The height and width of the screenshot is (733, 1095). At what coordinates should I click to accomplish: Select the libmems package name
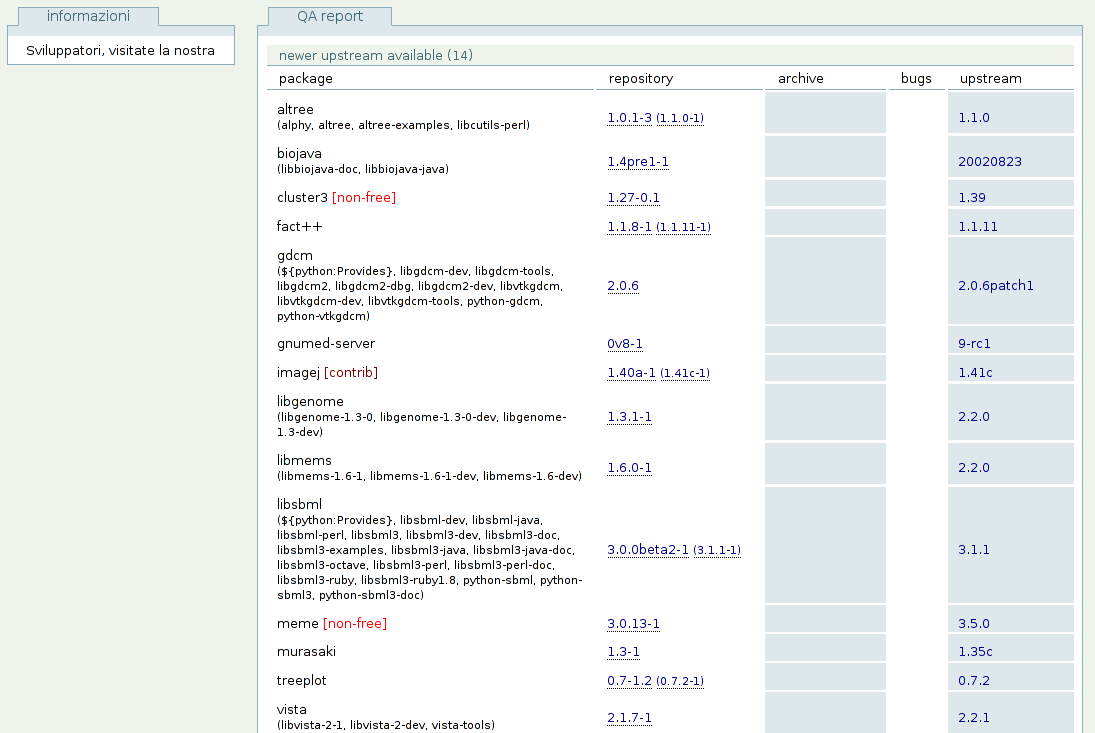(x=304, y=461)
